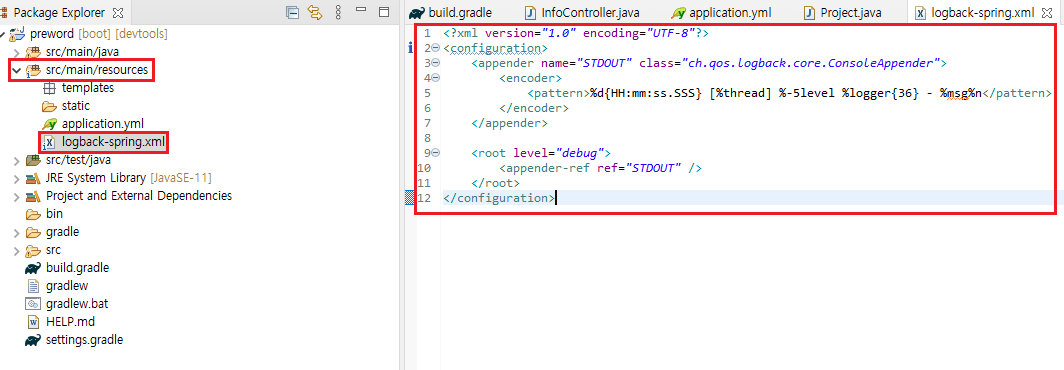Close the Package Explorer tab with X

point(117,13)
